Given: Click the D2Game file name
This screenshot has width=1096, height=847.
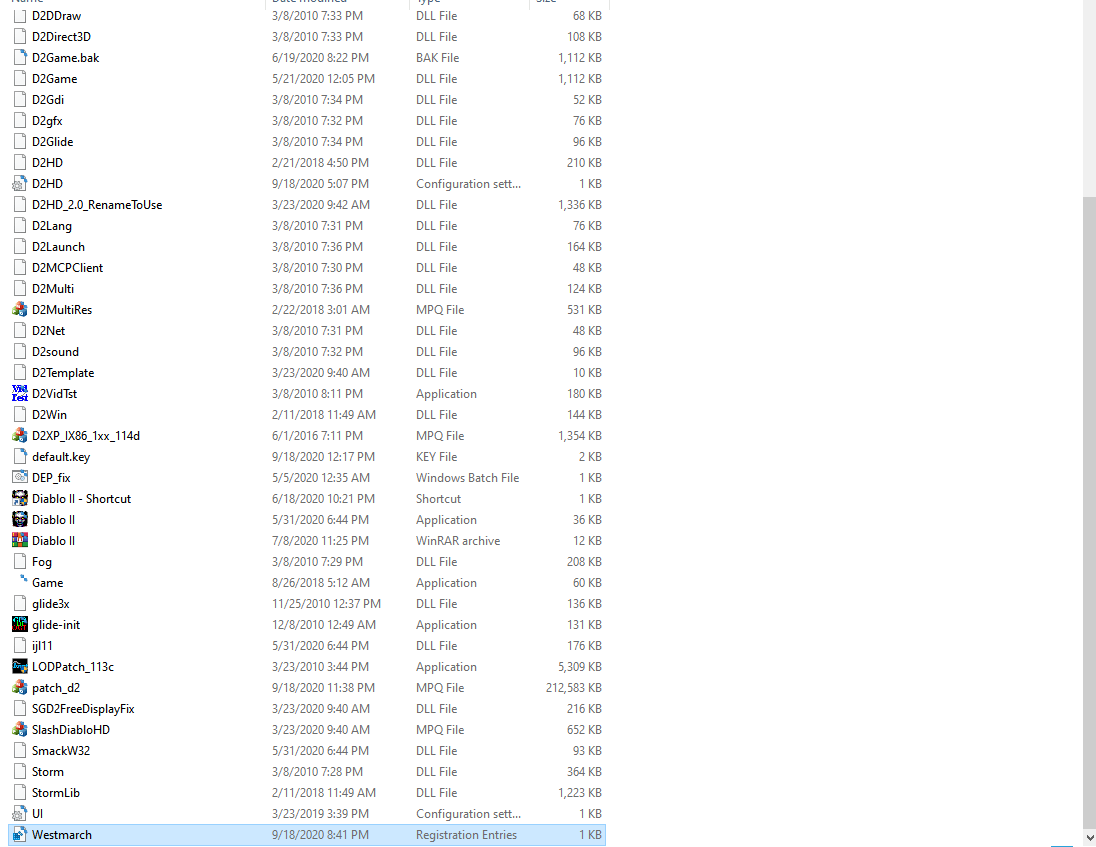Looking at the screenshot, I should tap(55, 78).
